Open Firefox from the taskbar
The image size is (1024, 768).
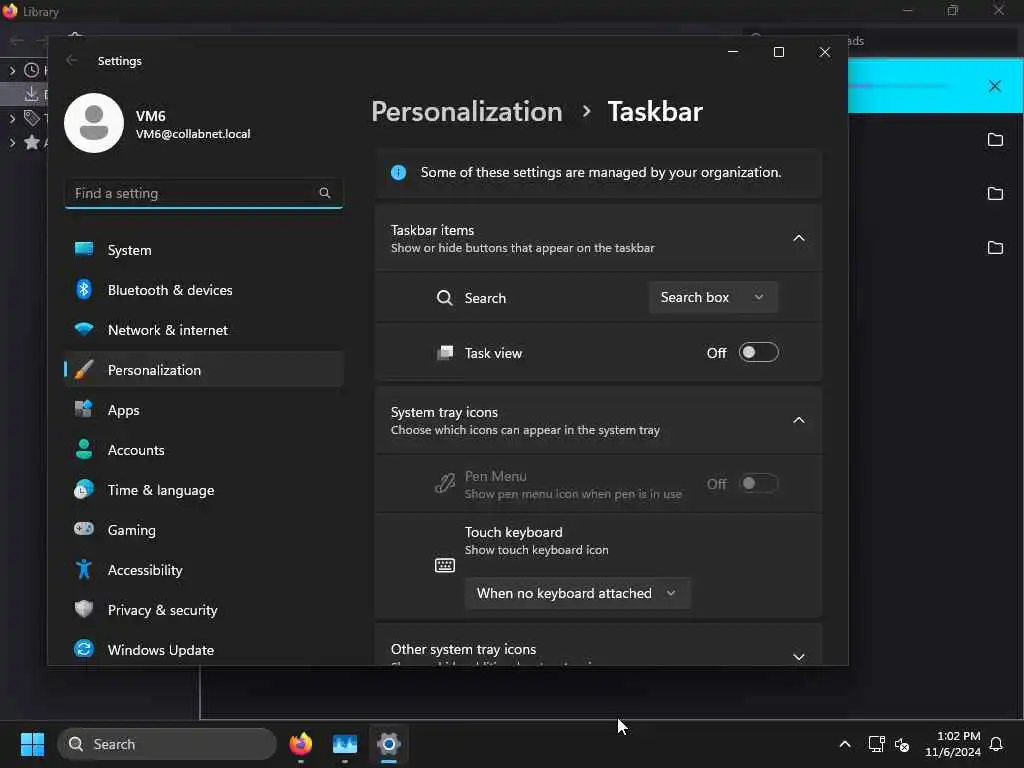click(x=300, y=744)
